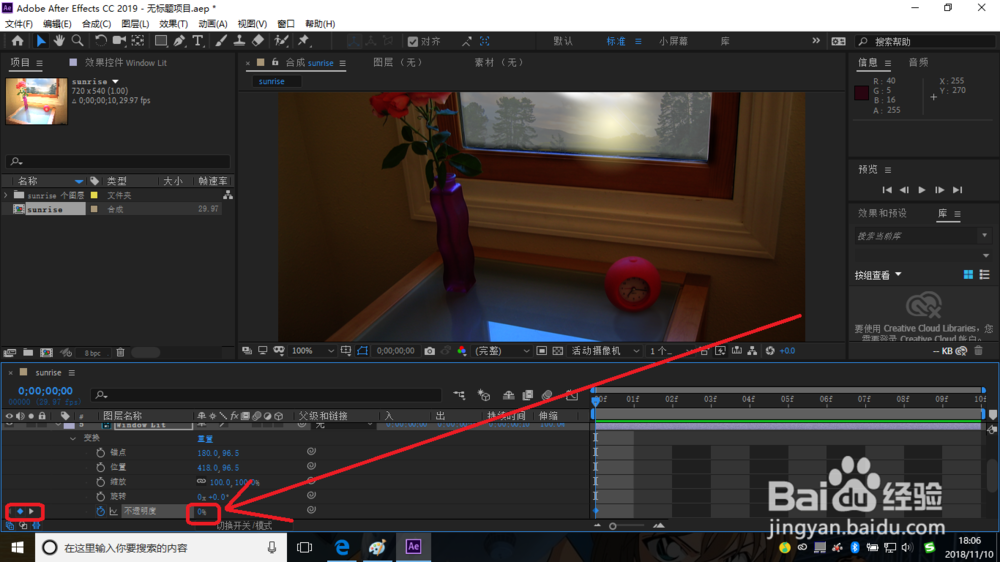1000x562 pixels.
Task: Toggle the opacity keyframe diamond
Action: click(20, 511)
